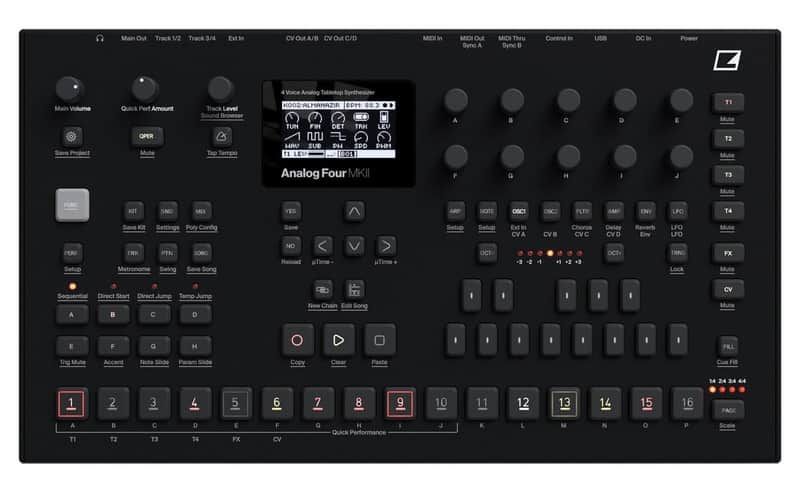Click the right arrow µTime+ key
The height and width of the screenshot is (491, 800).
coord(386,246)
